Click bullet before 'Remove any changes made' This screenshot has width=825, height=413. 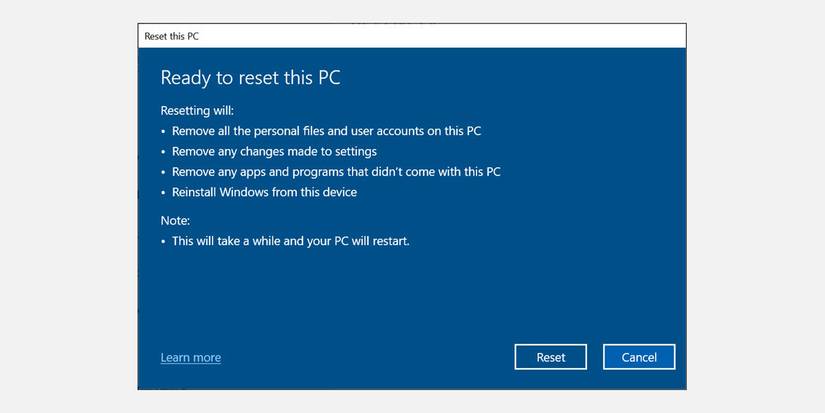tap(163, 152)
